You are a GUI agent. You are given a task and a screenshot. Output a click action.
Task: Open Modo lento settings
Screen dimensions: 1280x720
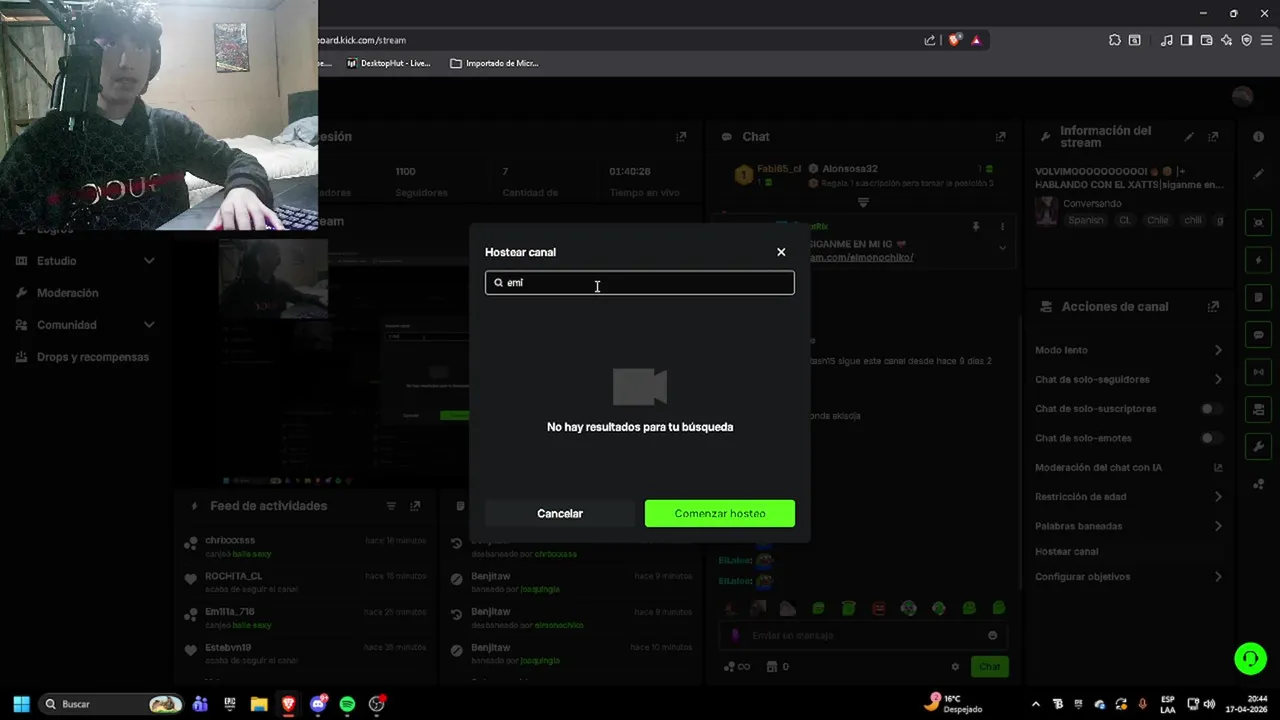click(x=1128, y=350)
